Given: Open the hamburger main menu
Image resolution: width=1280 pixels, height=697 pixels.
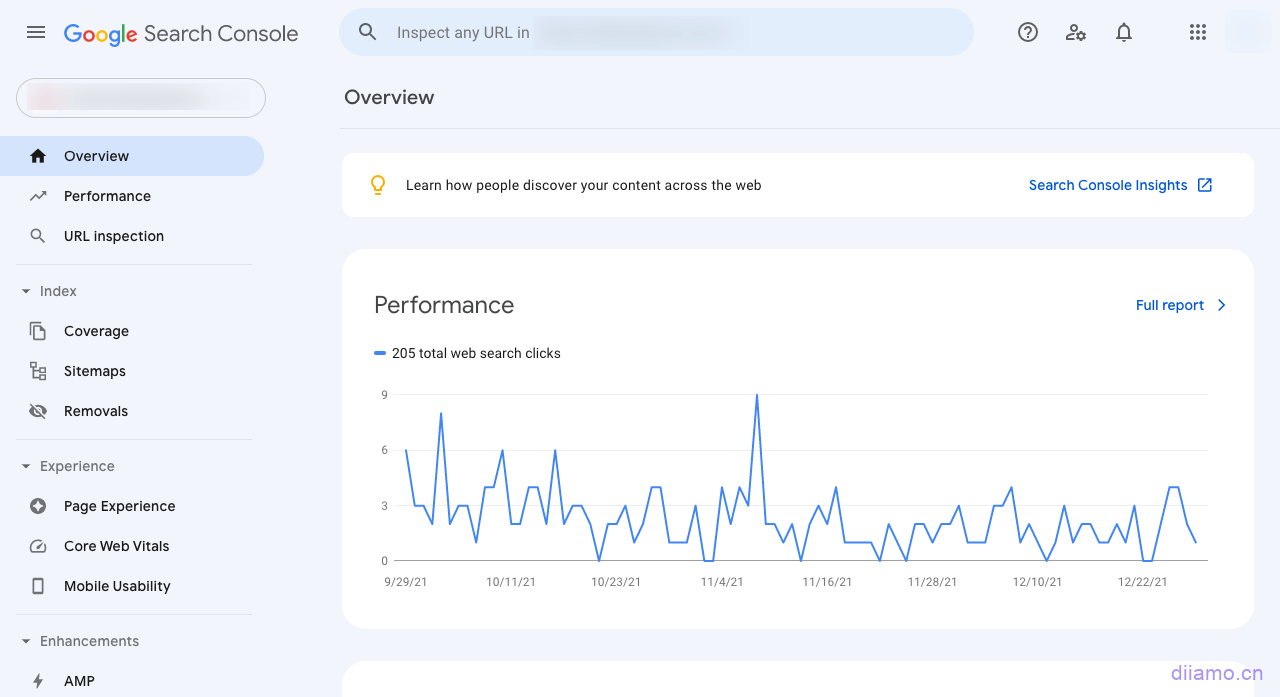Looking at the screenshot, I should pyautogui.click(x=36, y=32).
